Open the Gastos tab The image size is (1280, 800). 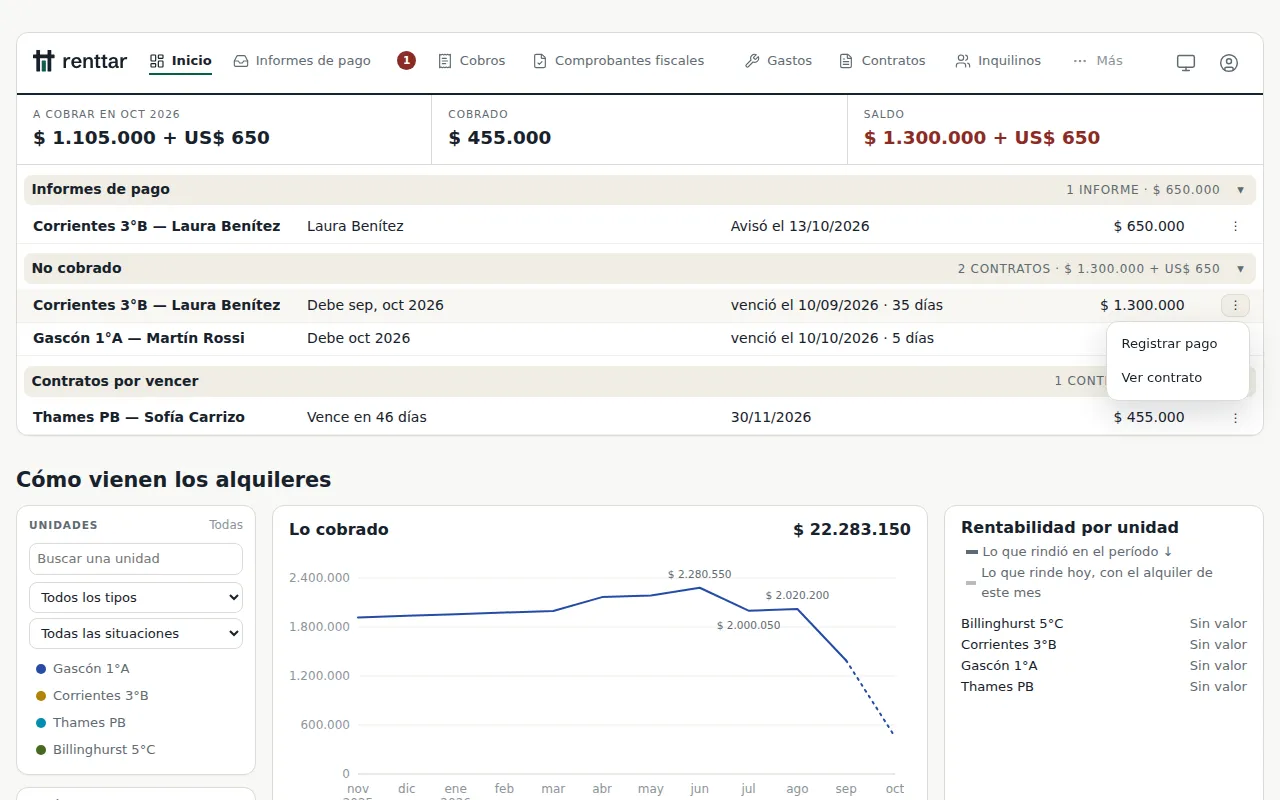779,61
